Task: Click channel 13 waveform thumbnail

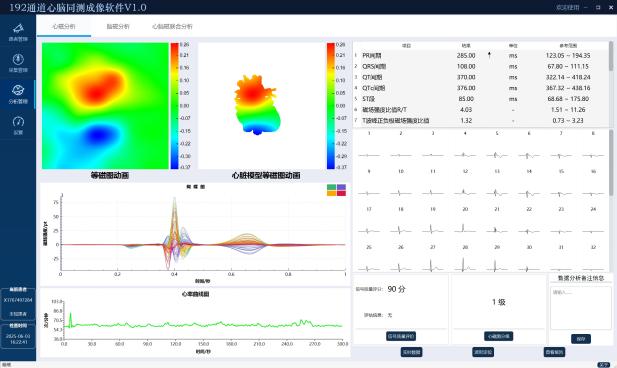Action: 497,193
